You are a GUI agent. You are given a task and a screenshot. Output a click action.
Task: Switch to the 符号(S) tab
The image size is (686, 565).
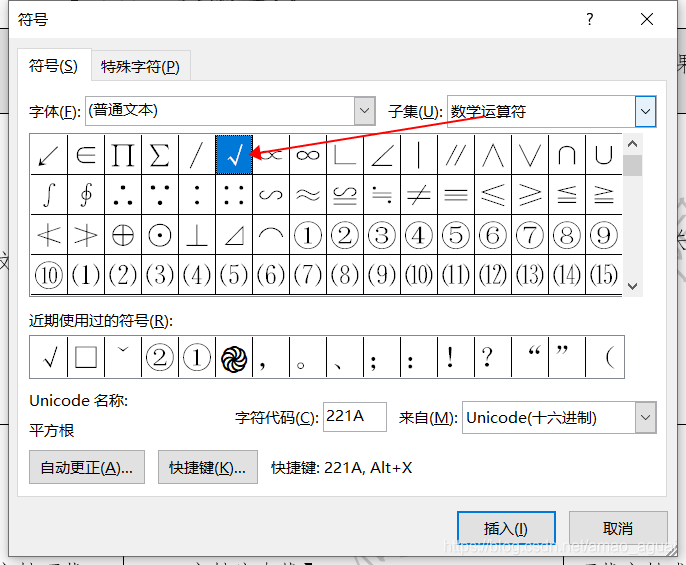coord(53,66)
